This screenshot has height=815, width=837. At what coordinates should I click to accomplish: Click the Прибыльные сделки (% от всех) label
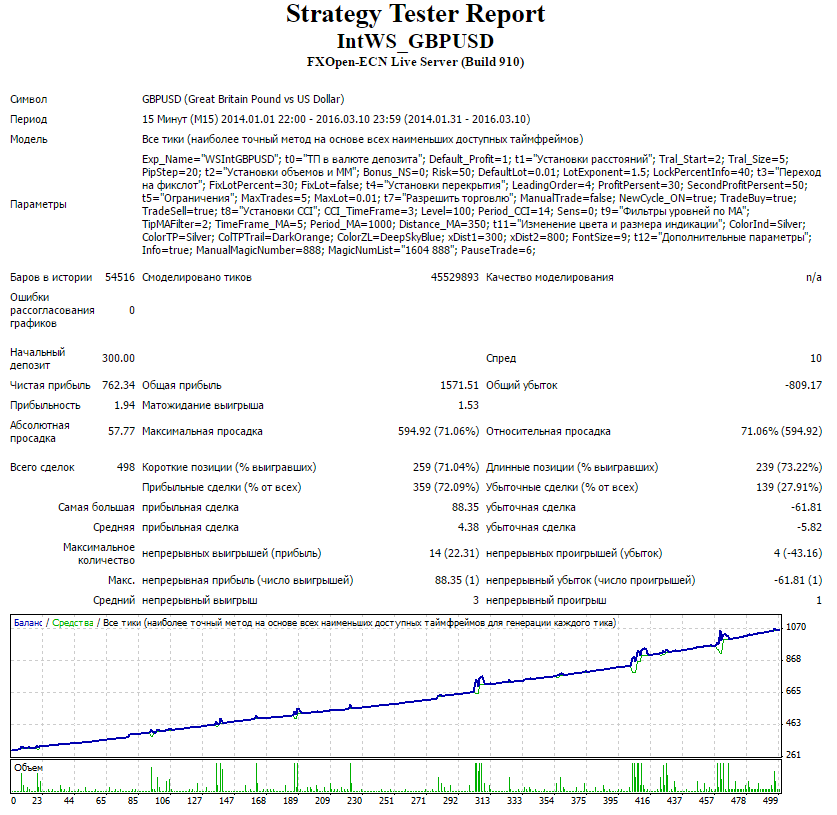click(x=222, y=487)
